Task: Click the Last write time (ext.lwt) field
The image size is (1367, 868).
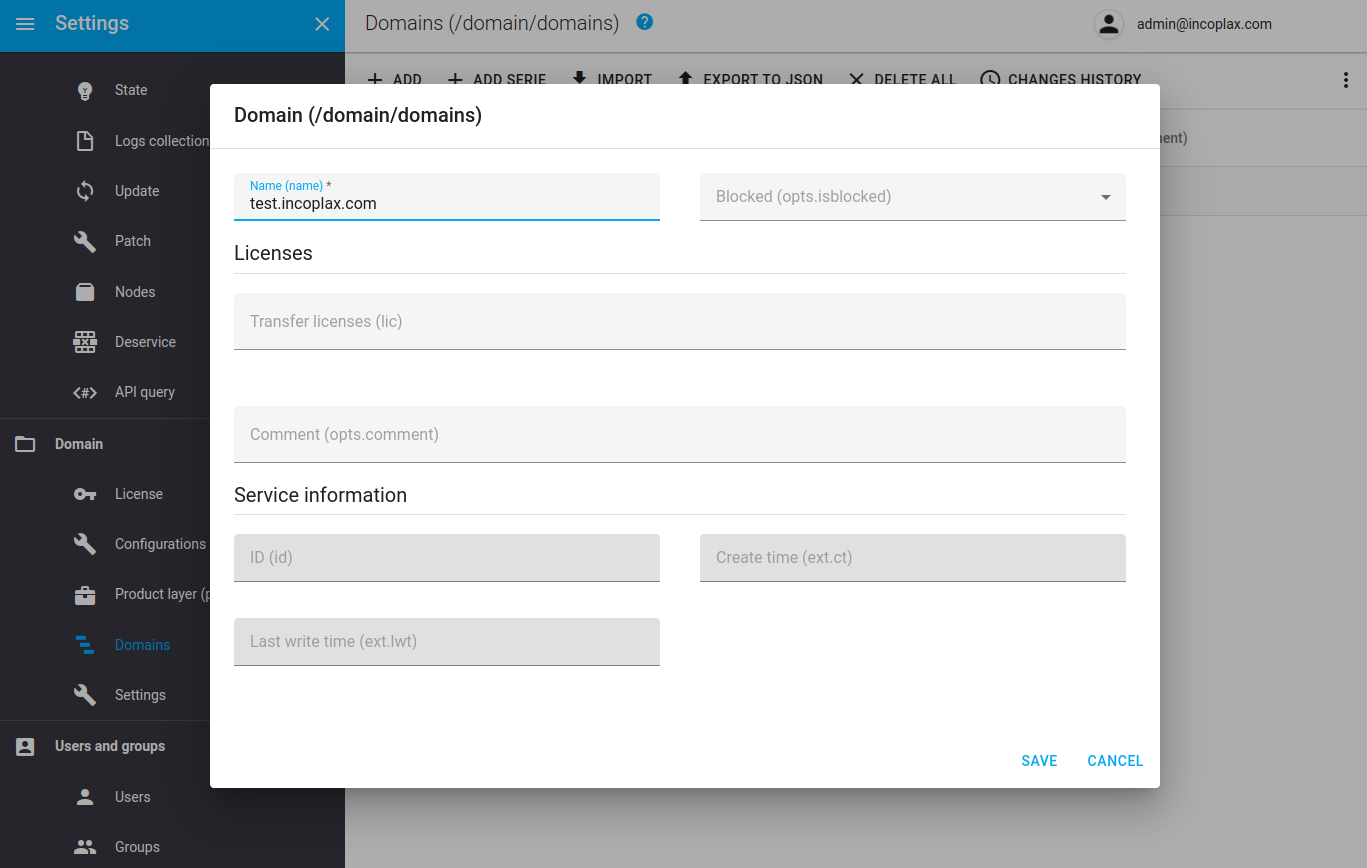Action: point(447,642)
